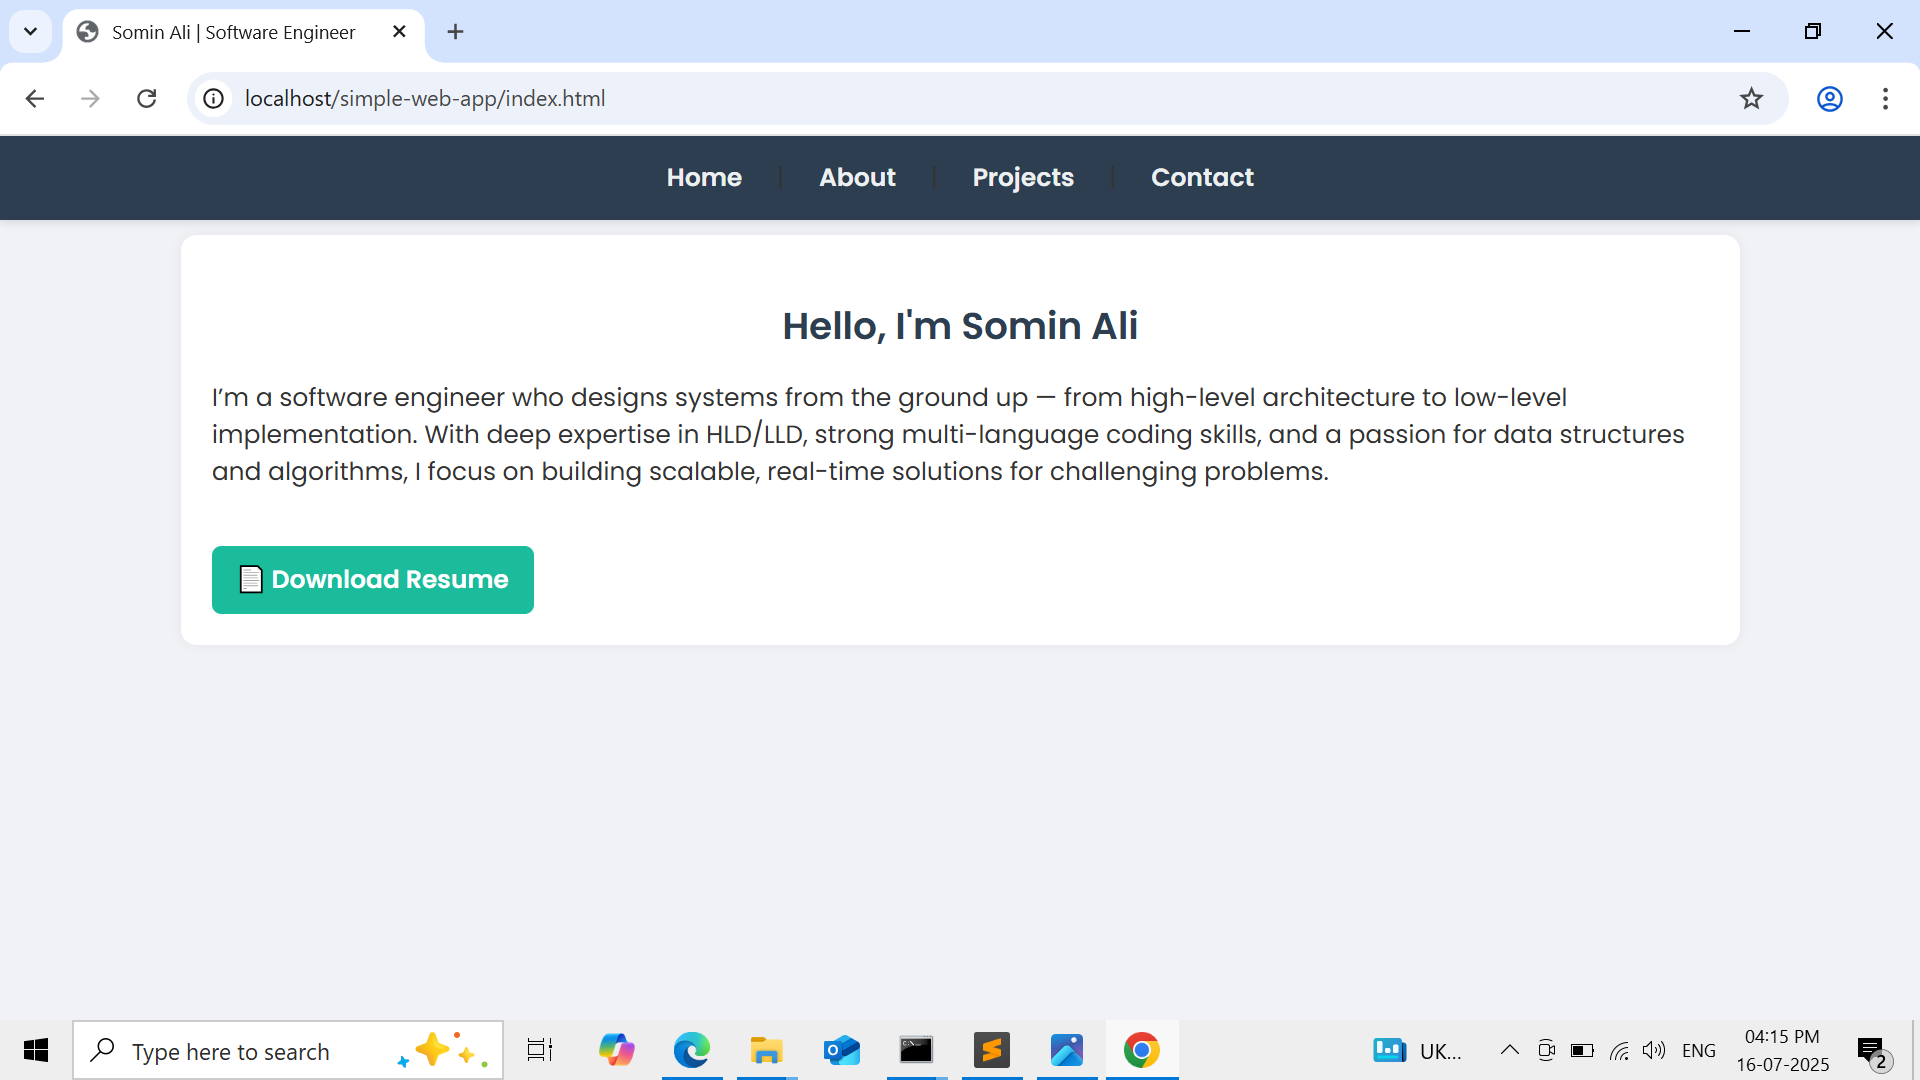This screenshot has height=1080, width=1920.
Task: Open Chrome's three-dot menu
Action: (x=1886, y=98)
